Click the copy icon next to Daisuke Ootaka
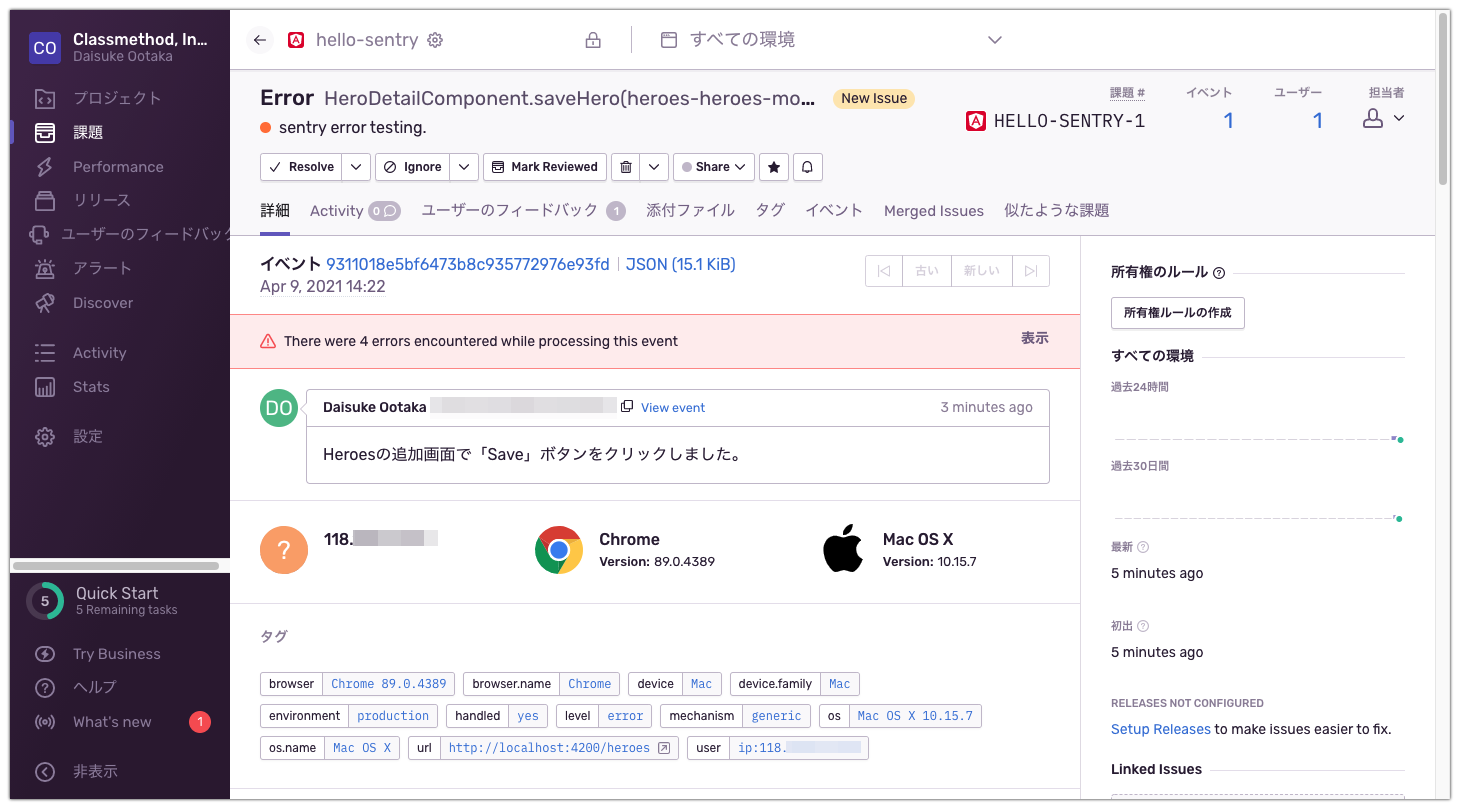The width and height of the screenshot is (1460, 809). (x=628, y=405)
